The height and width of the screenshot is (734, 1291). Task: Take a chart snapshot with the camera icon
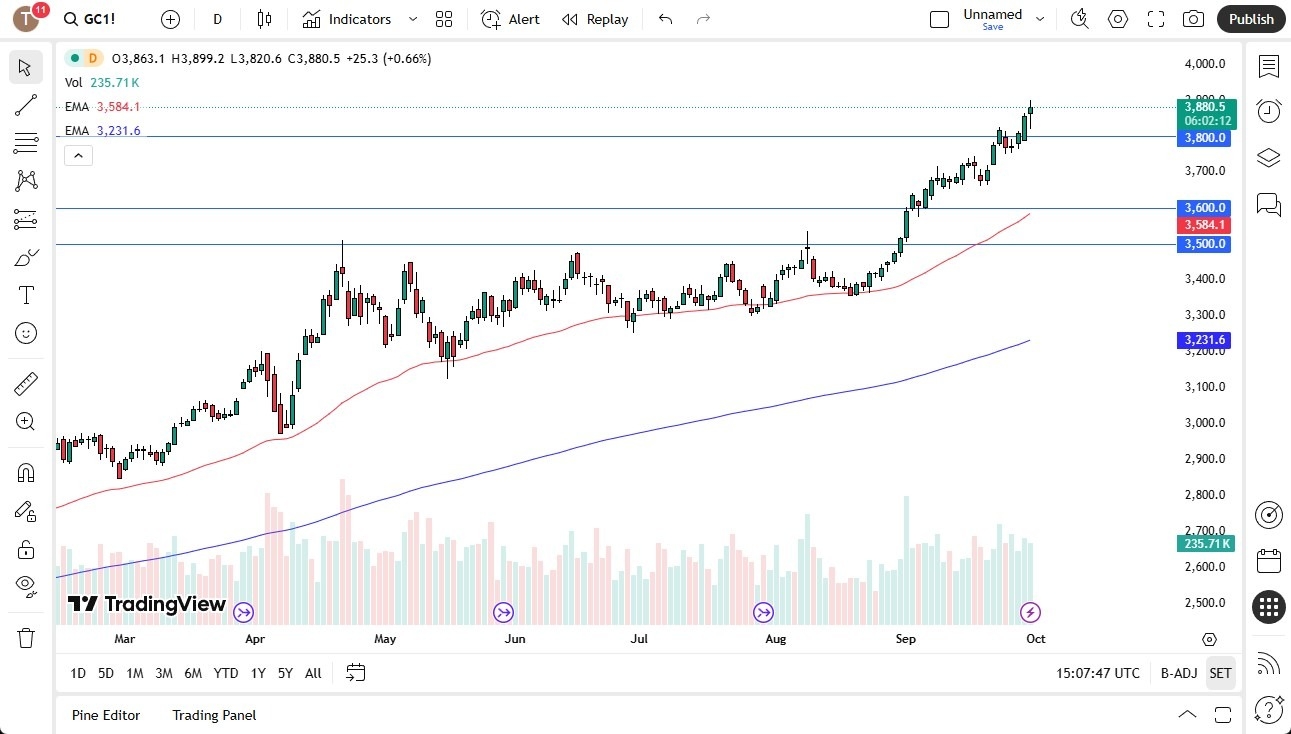tap(1194, 19)
